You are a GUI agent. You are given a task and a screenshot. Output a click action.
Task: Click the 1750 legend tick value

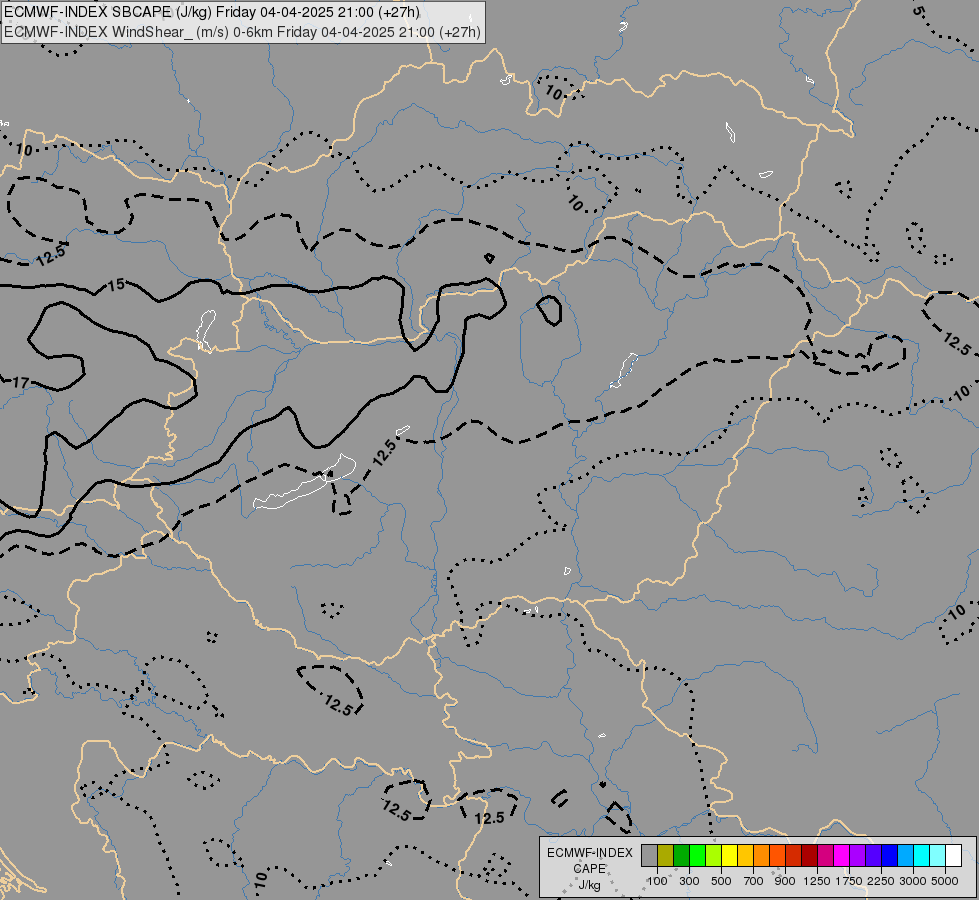pos(849,881)
